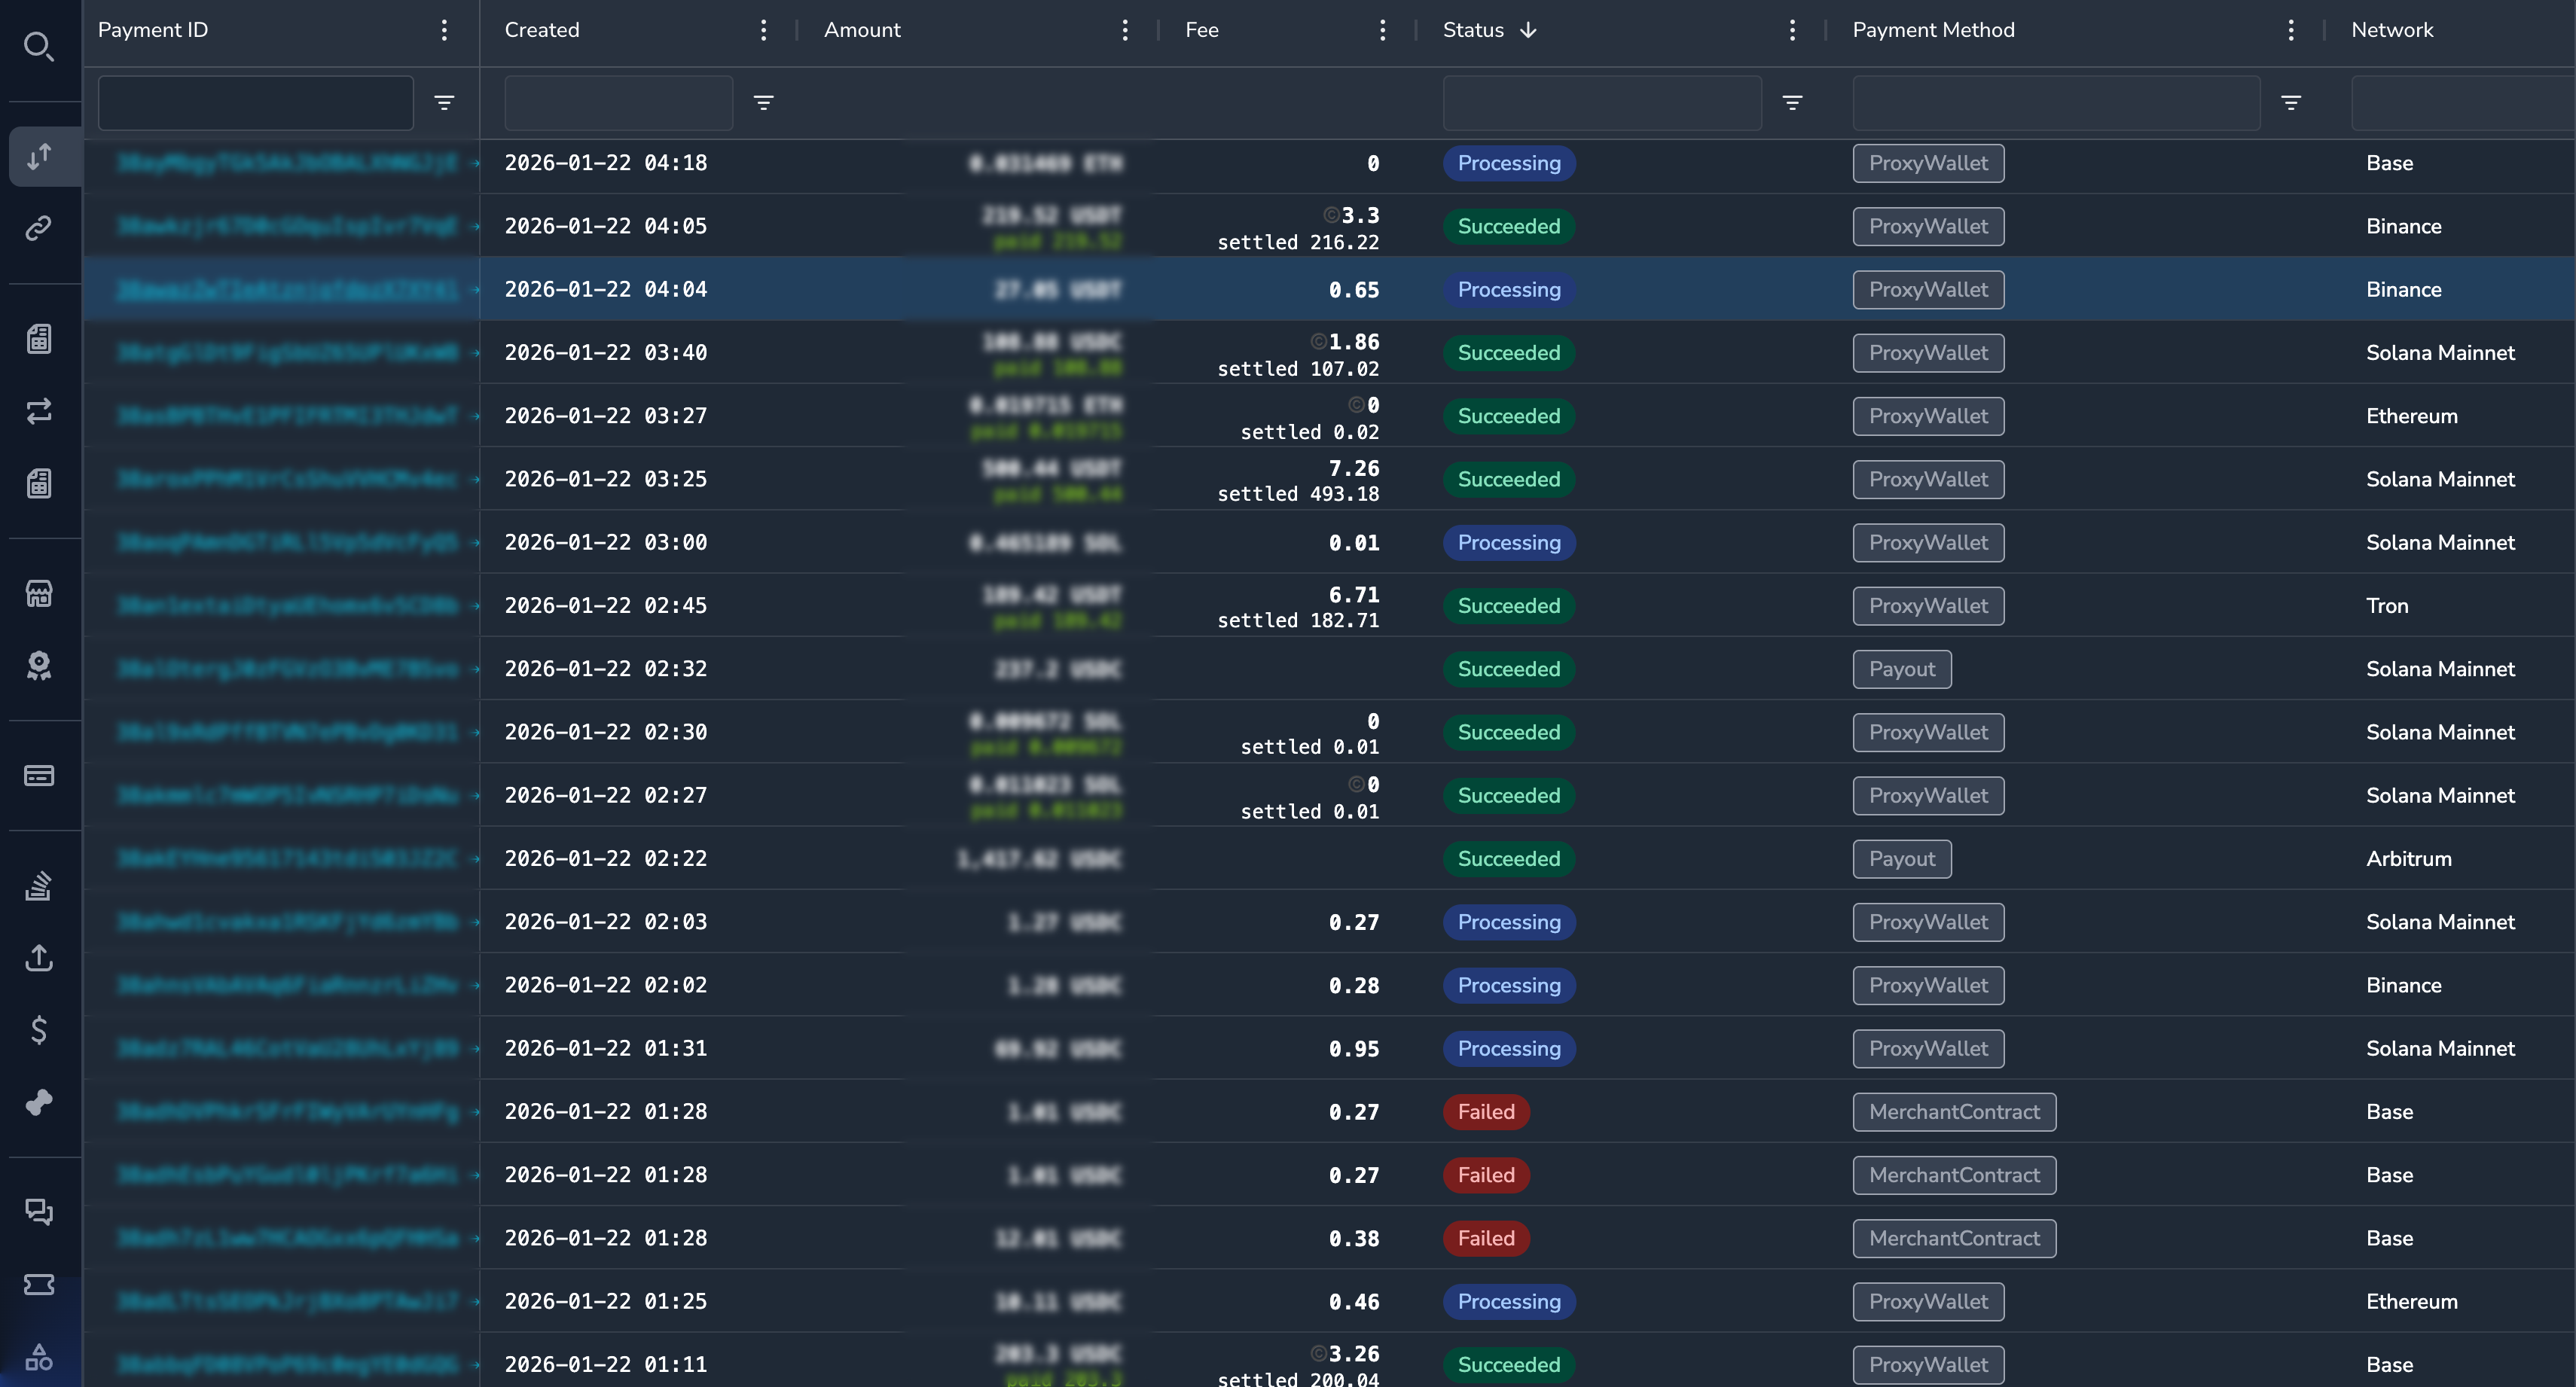This screenshot has width=2576, height=1387.
Task: Open the chat bubbles sidebar icon
Action: point(39,1212)
